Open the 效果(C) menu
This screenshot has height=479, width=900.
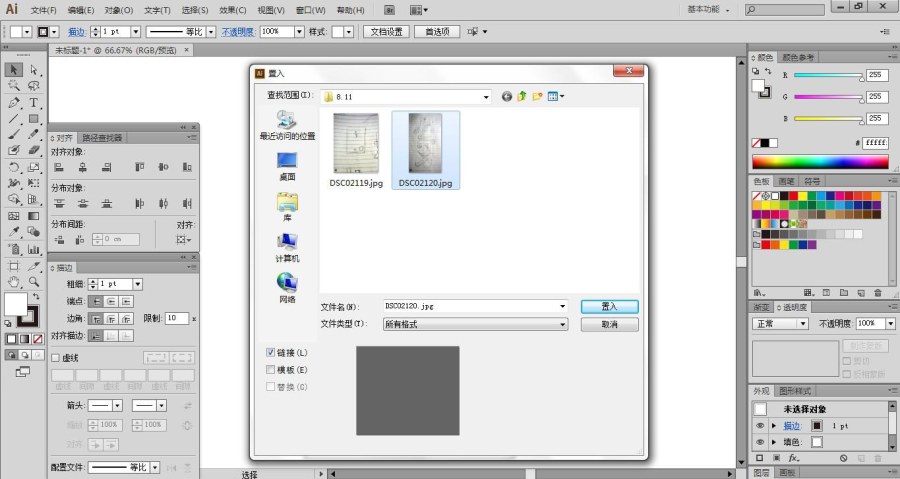(x=232, y=10)
